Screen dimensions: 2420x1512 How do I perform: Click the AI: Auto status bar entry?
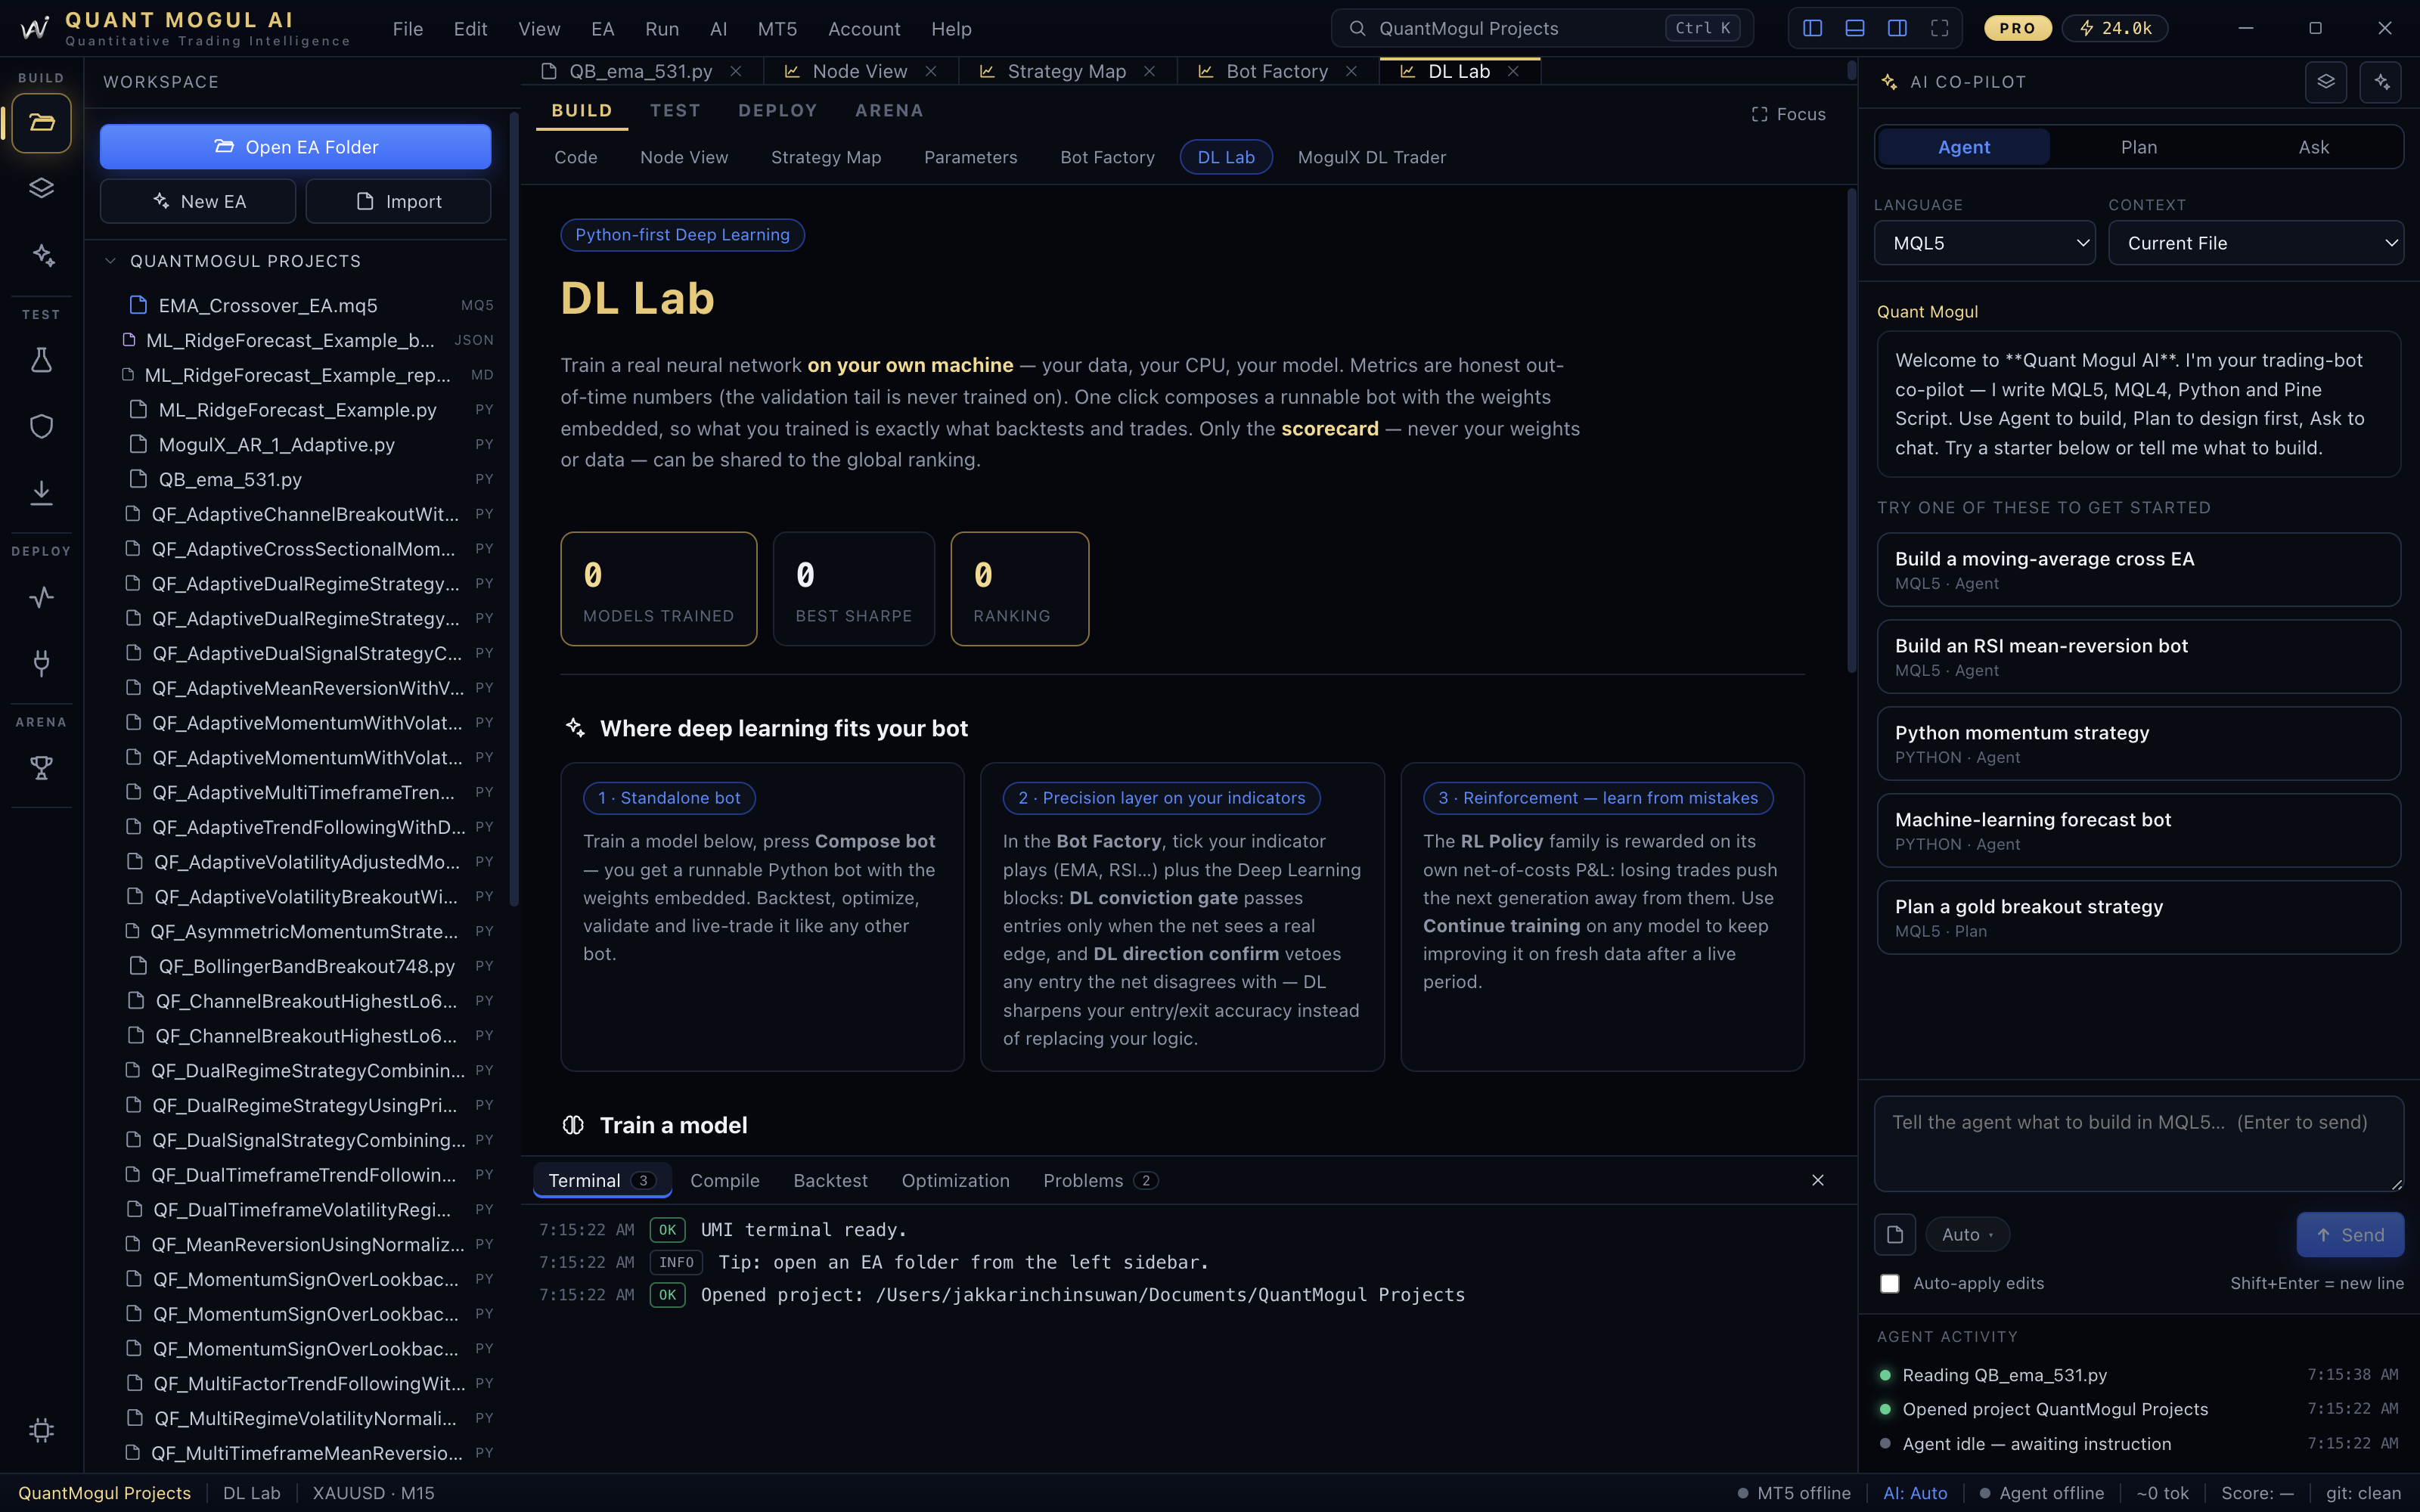click(1915, 1492)
